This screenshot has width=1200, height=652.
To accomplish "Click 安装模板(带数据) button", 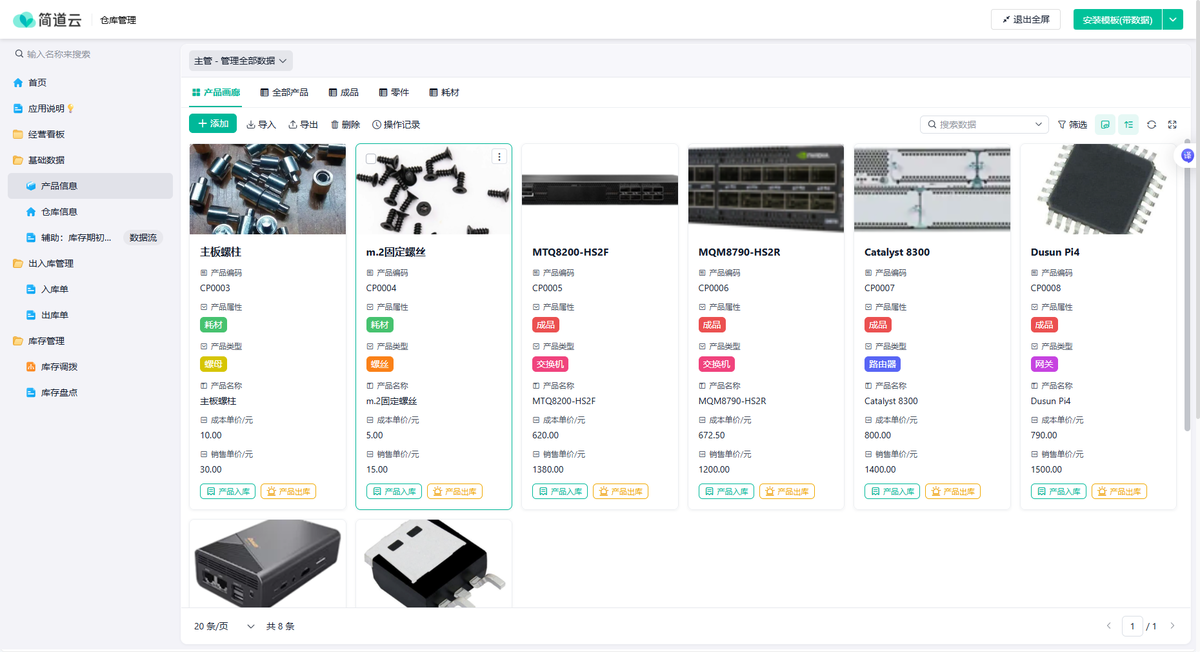I will [1118, 20].
